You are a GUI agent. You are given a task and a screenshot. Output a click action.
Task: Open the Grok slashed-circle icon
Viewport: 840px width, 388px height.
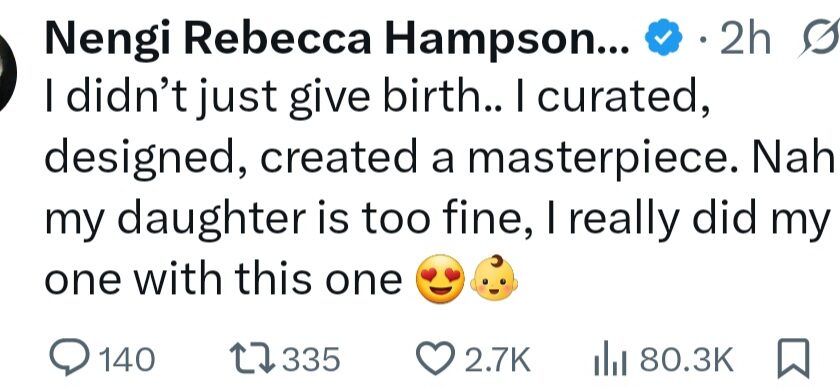point(819,40)
